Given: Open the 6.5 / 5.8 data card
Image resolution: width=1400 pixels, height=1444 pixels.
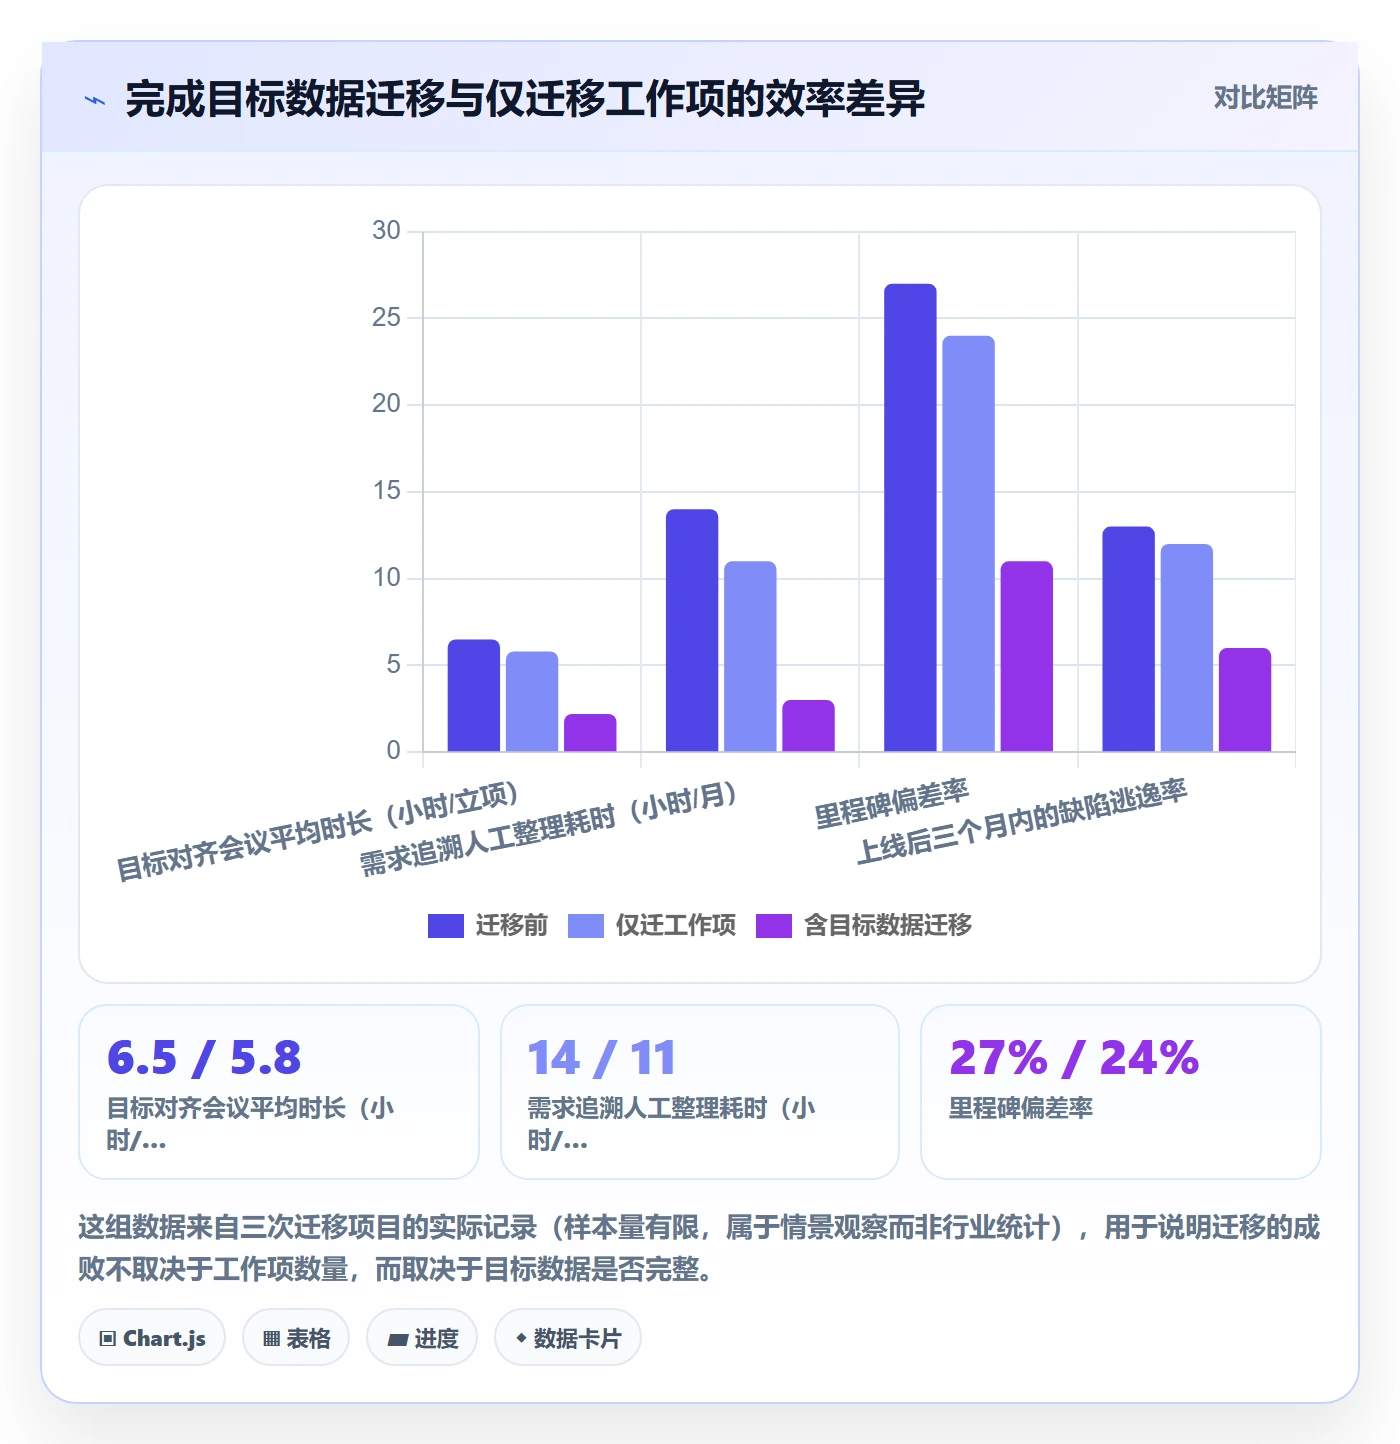Looking at the screenshot, I should pyautogui.click(x=279, y=1092).
